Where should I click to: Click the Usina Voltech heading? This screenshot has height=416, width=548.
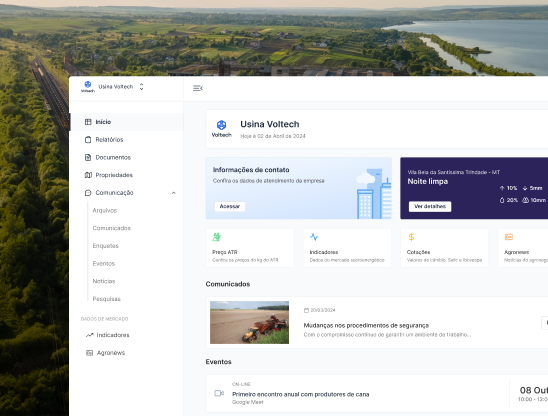269,124
